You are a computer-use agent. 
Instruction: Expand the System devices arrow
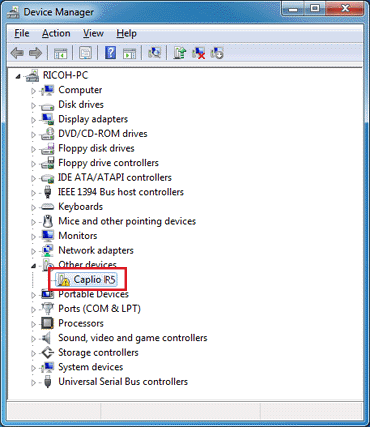(x=33, y=368)
